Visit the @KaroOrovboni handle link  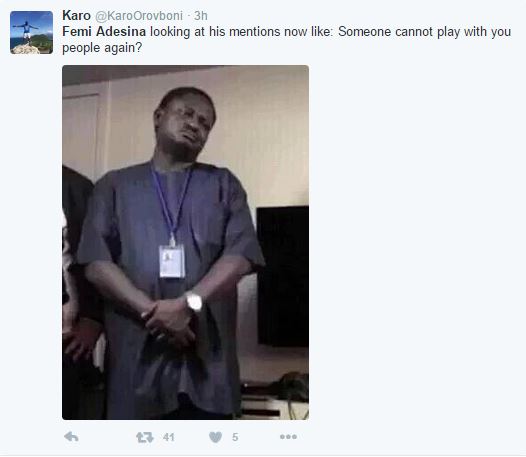(139, 16)
